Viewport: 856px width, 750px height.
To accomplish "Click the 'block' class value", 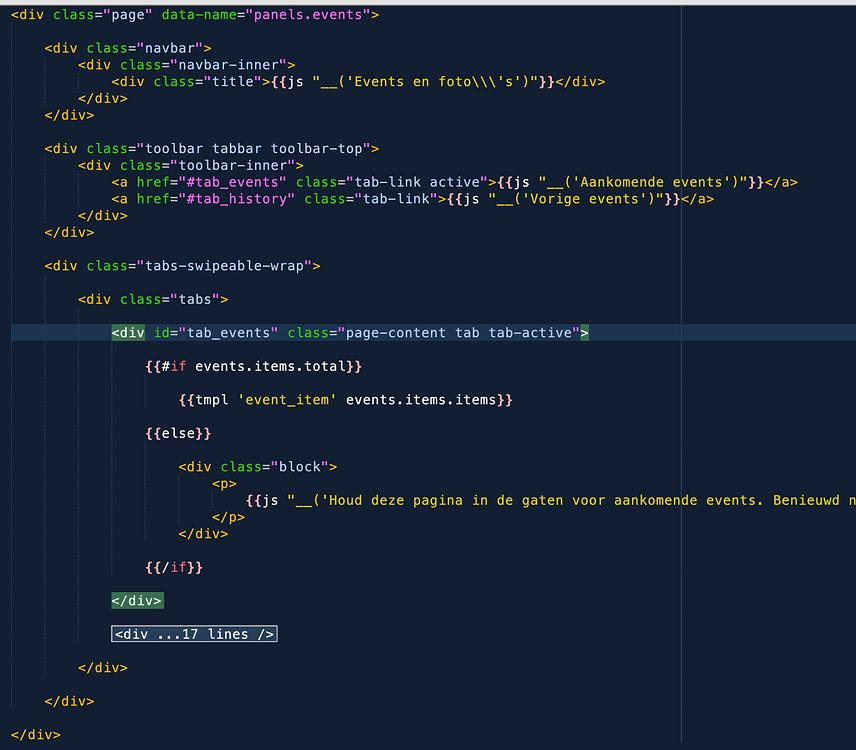I will point(300,467).
